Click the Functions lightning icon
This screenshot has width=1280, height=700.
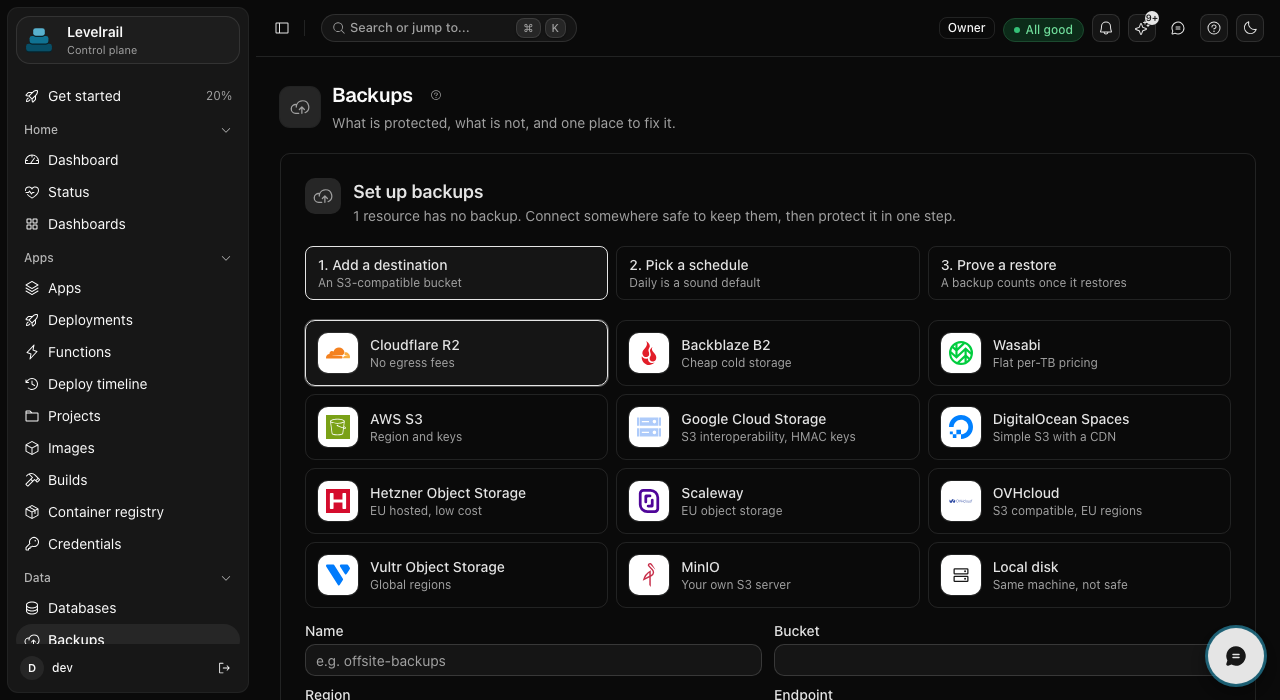[x=32, y=352]
